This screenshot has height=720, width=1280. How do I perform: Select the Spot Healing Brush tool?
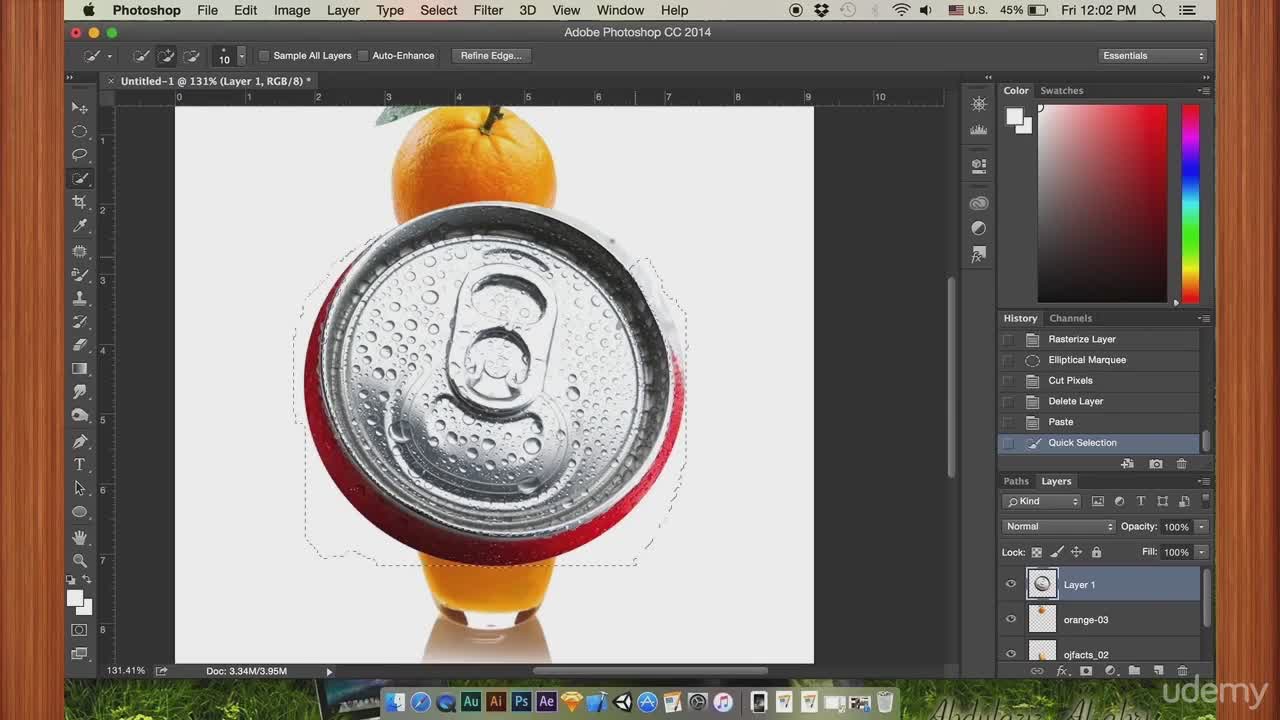[x=79, y=251]
